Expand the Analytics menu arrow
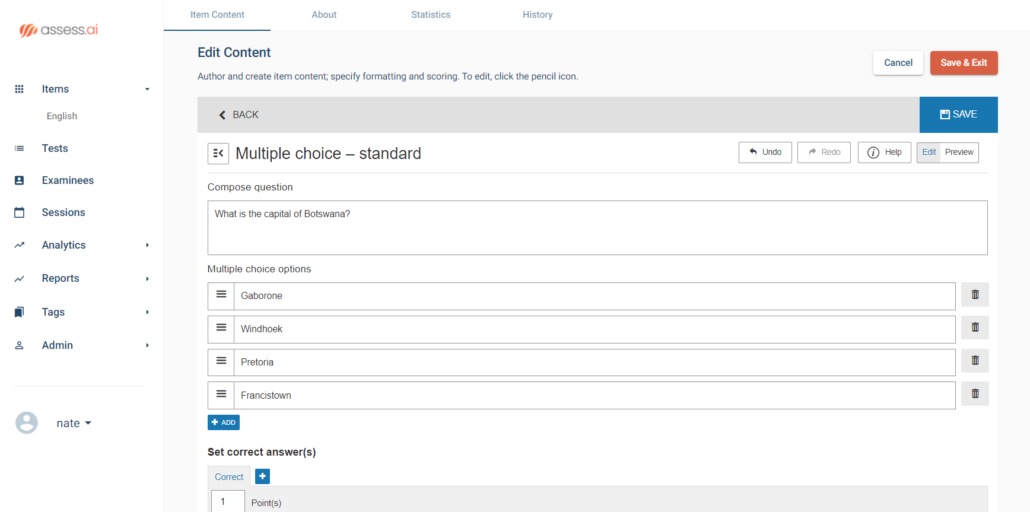1030x512 pixels. point(147,245)
